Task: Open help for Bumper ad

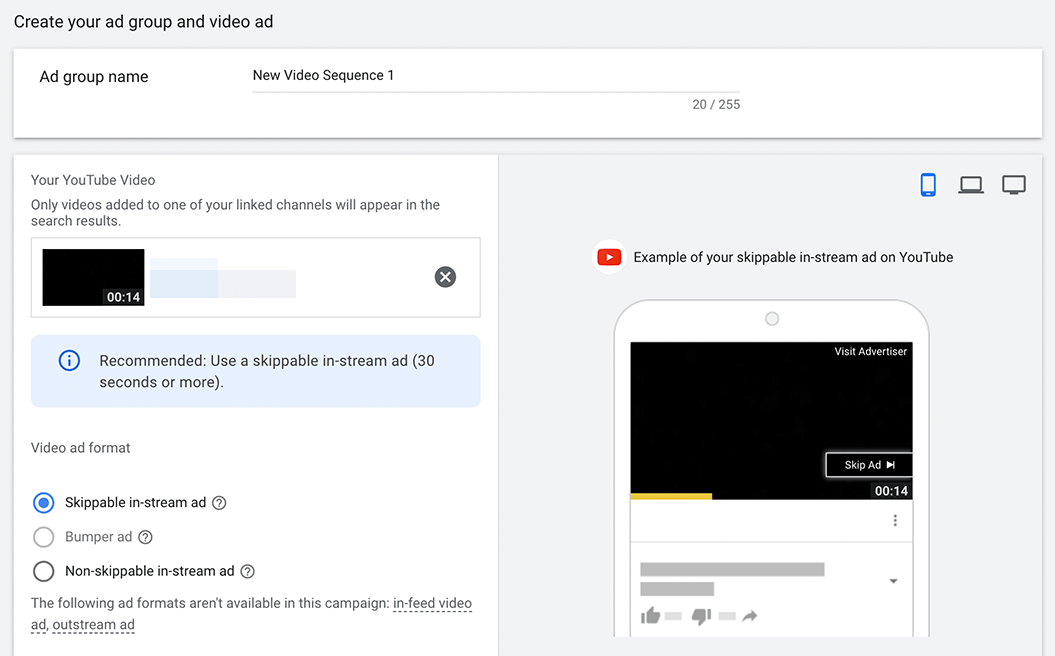Action: coord(145,537)
